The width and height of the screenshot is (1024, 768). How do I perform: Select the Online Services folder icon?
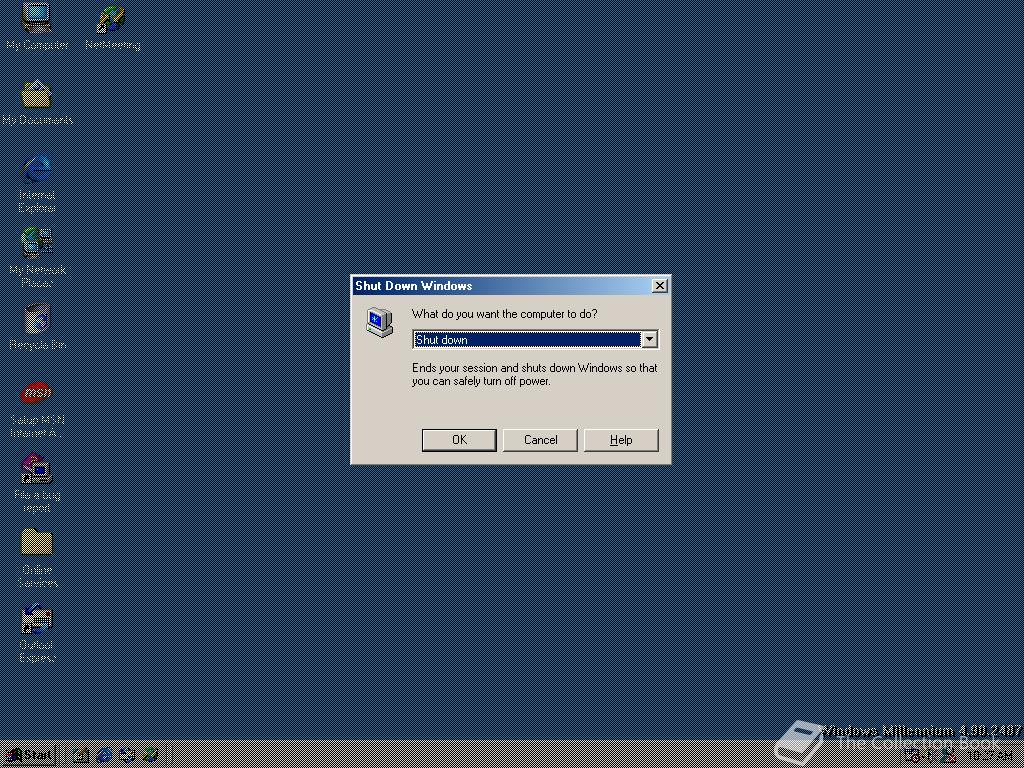(37, 558)
